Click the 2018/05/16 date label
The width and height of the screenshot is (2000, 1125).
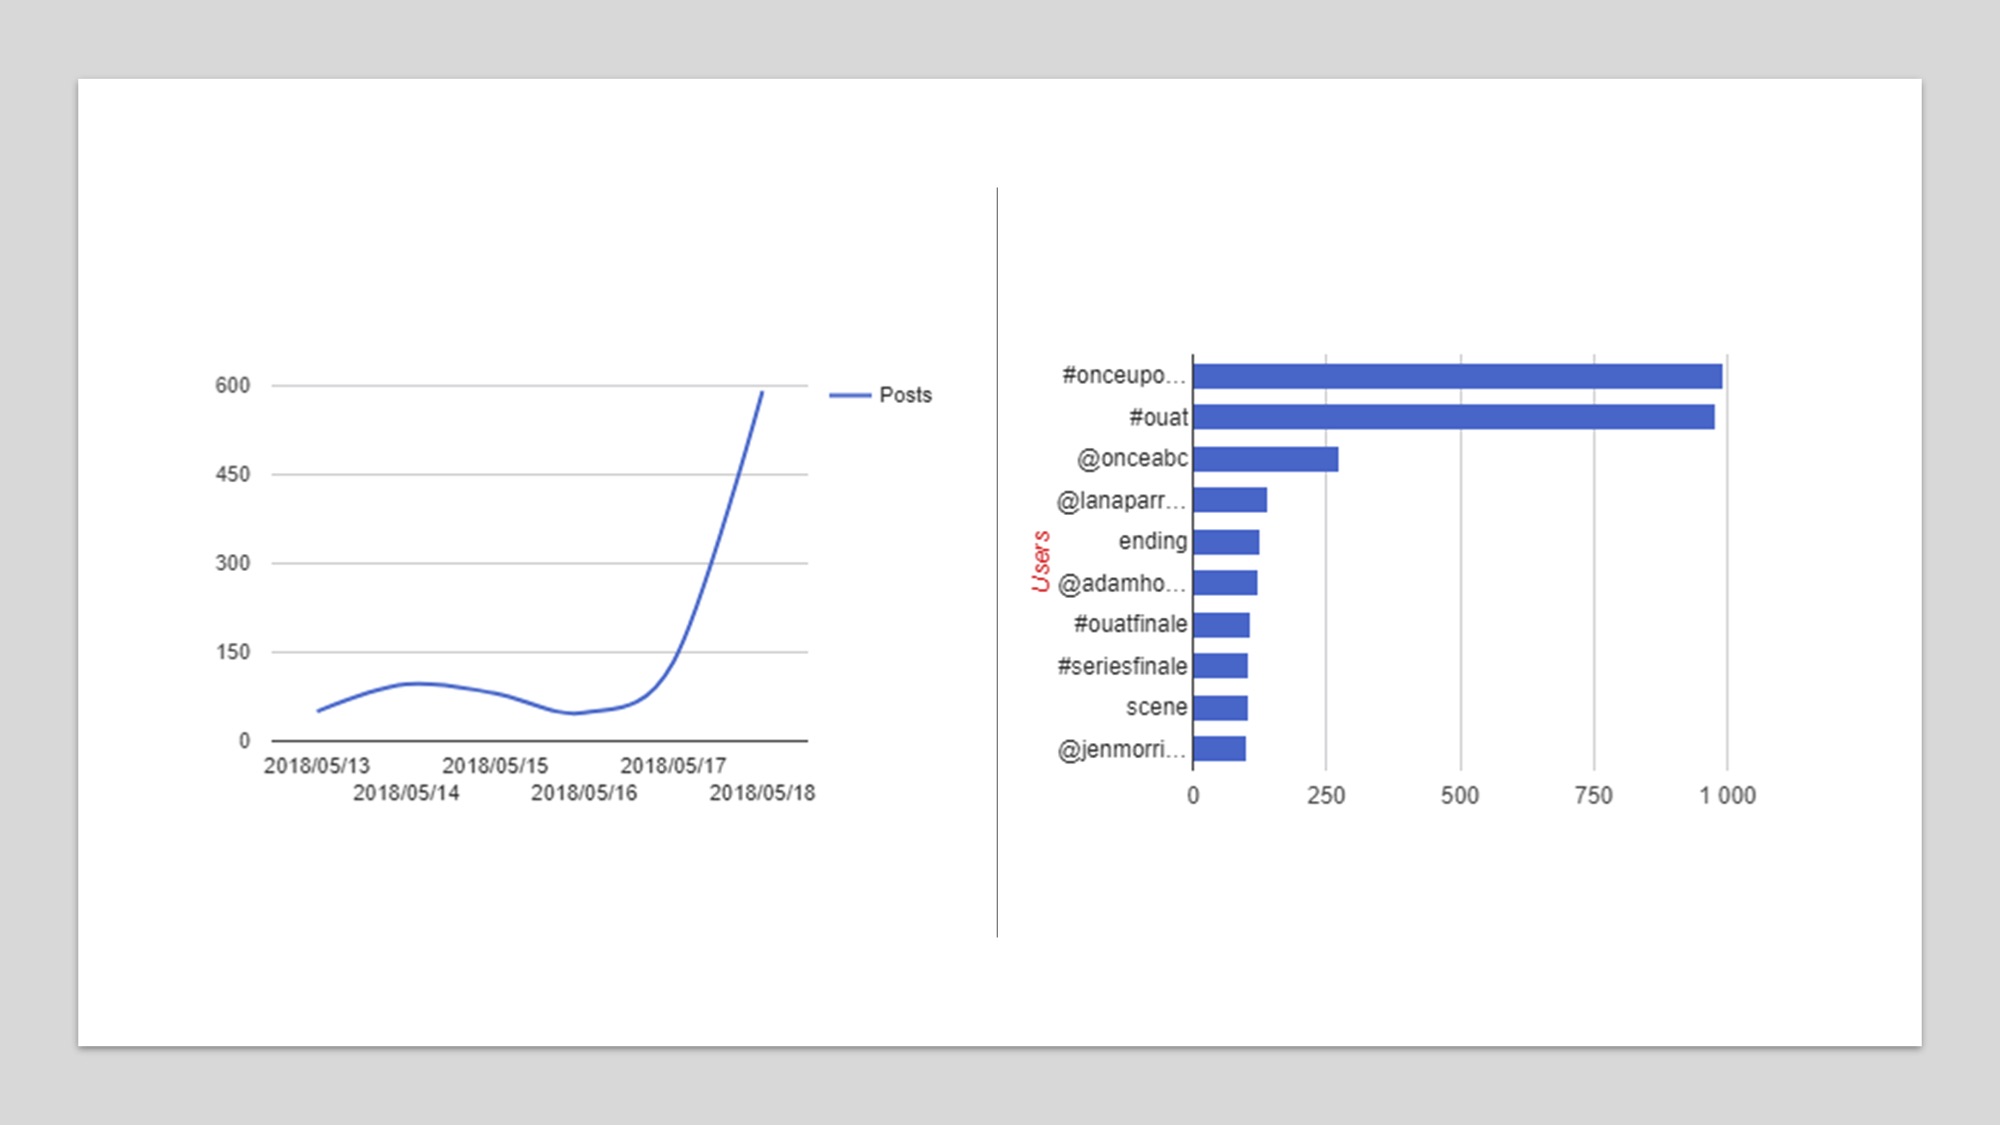584,793
